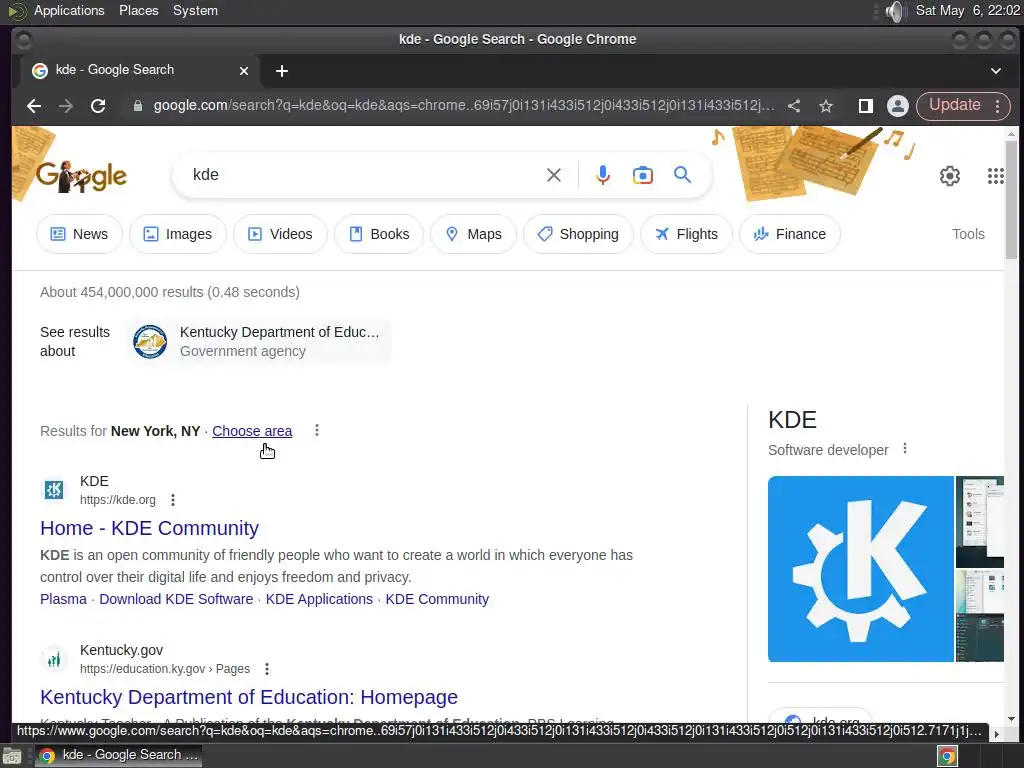Open About this result for kde.org
Image resolution: width=1024 pixels, height=768 pixels.
click(173, 500)
